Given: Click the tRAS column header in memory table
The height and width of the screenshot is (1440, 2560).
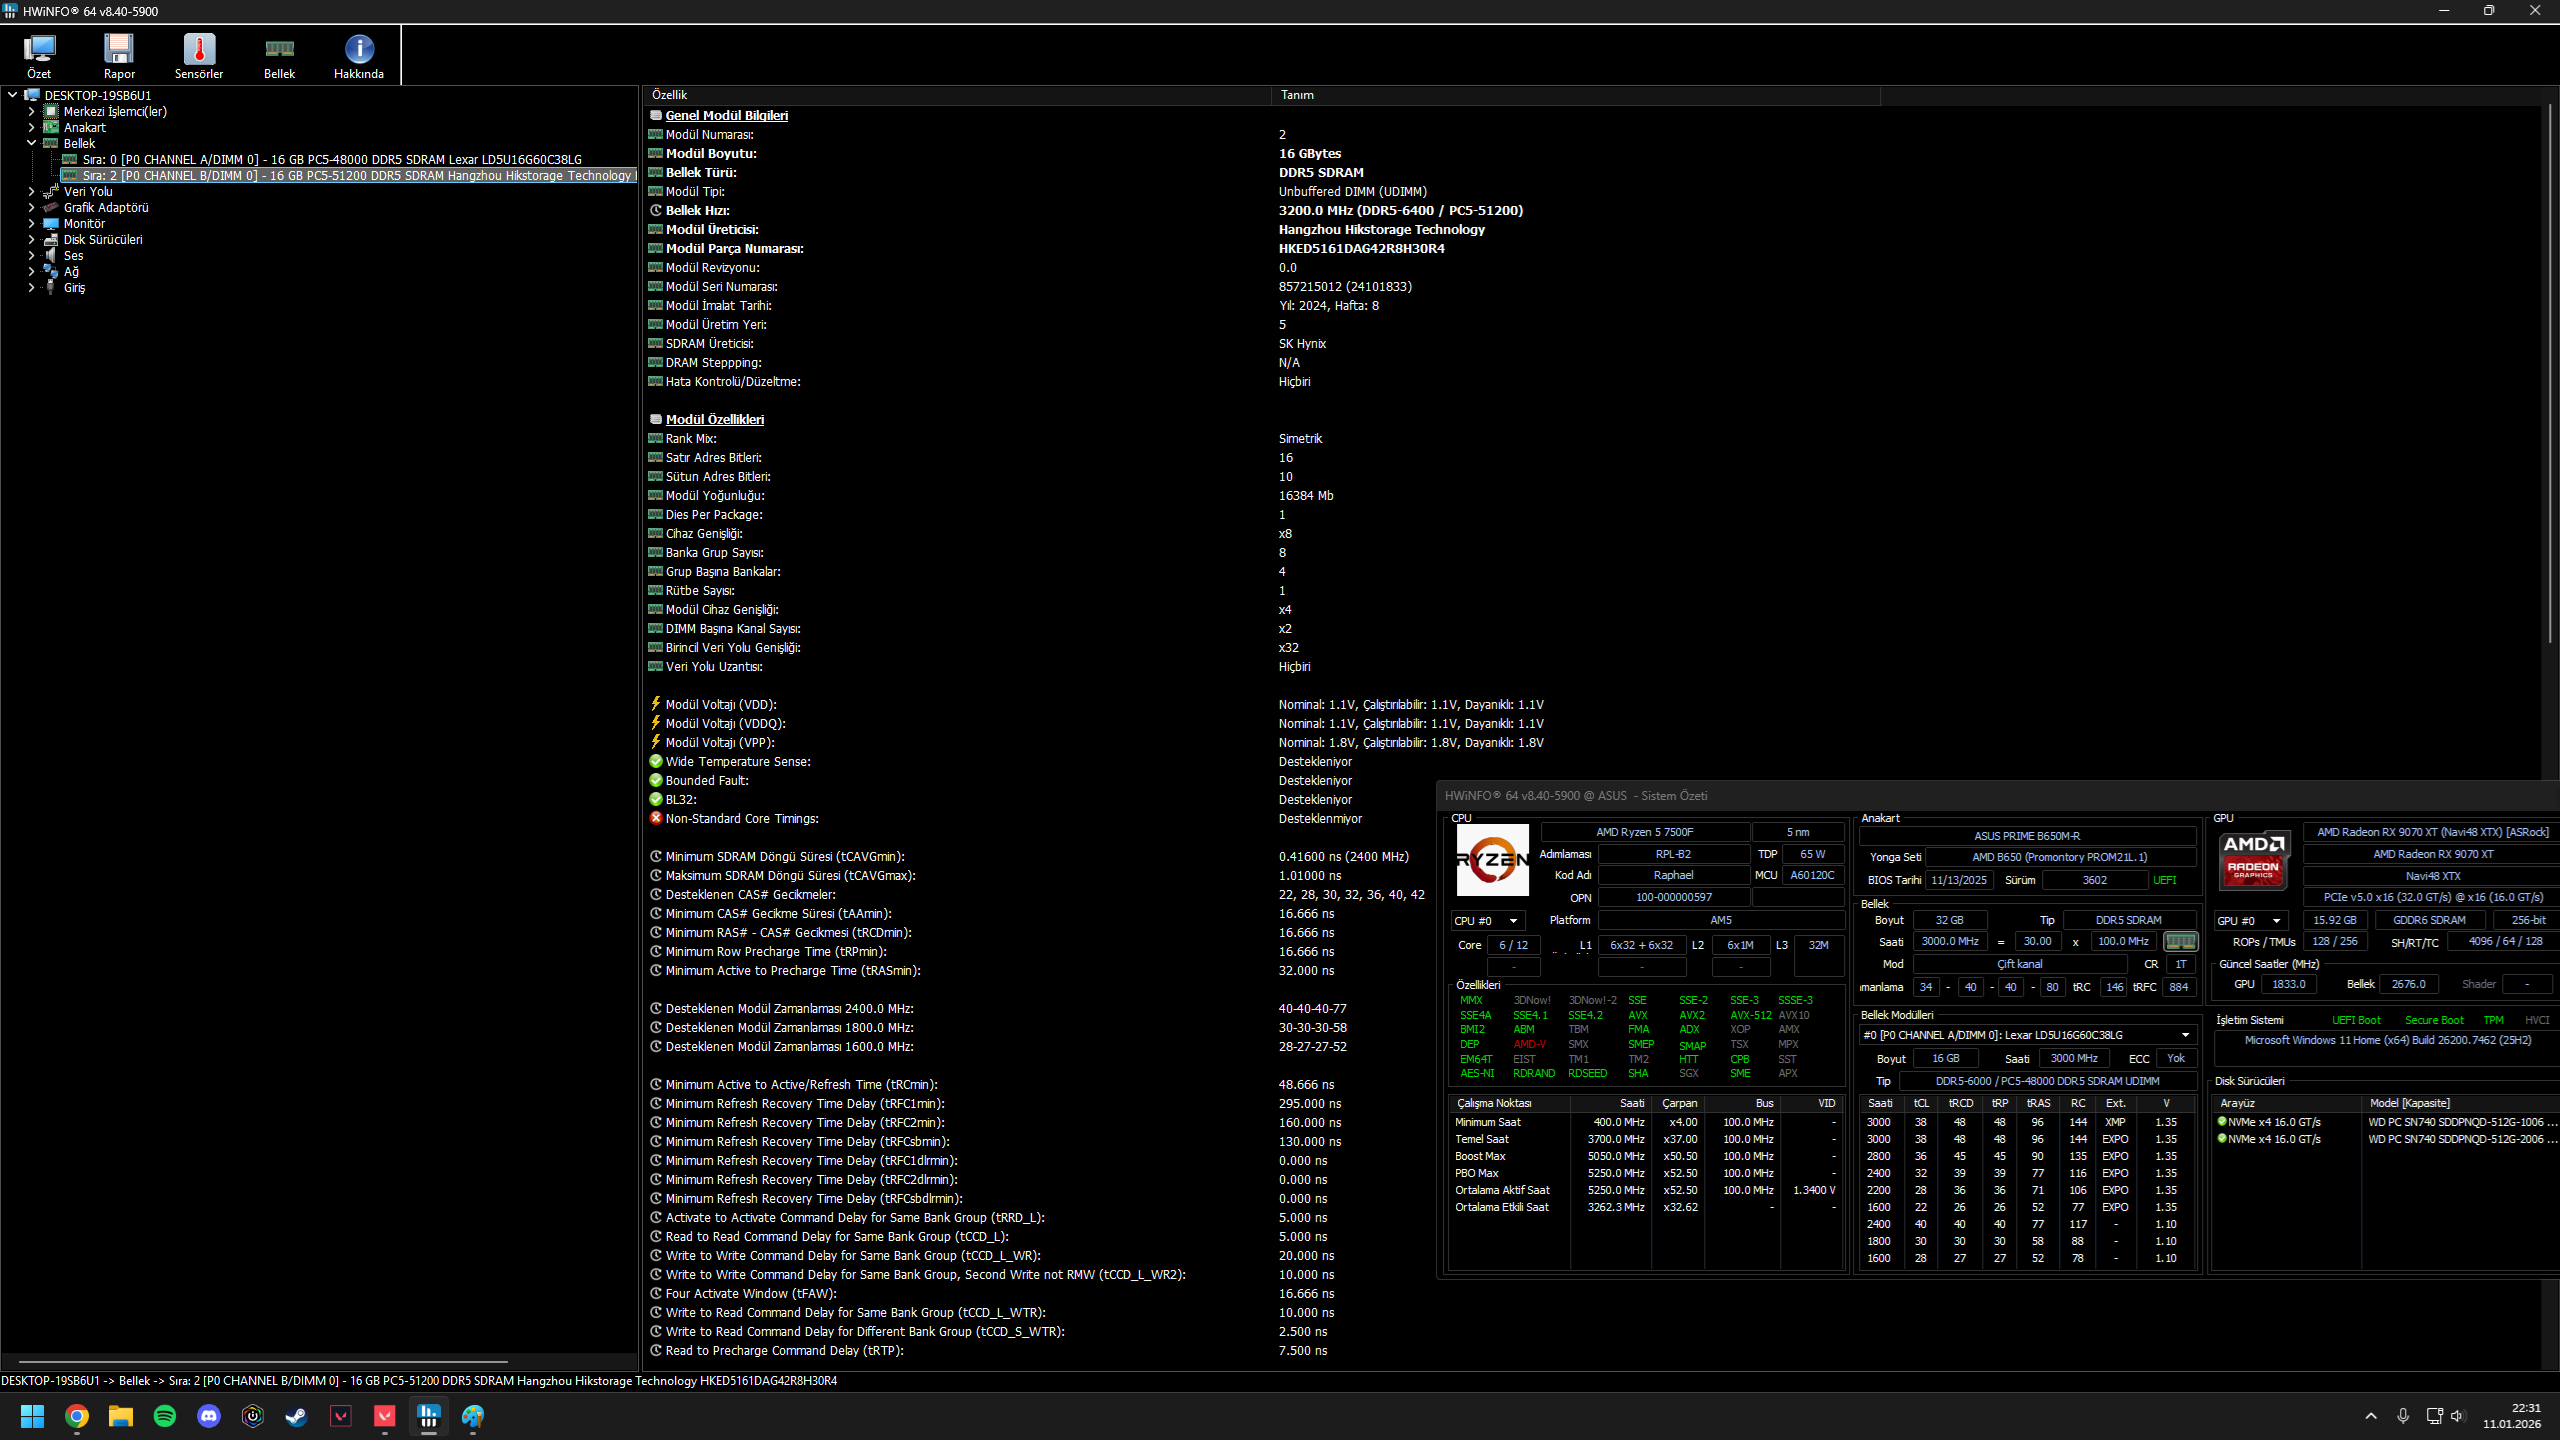Looking at the screenshot, I should (2038, 1103).
